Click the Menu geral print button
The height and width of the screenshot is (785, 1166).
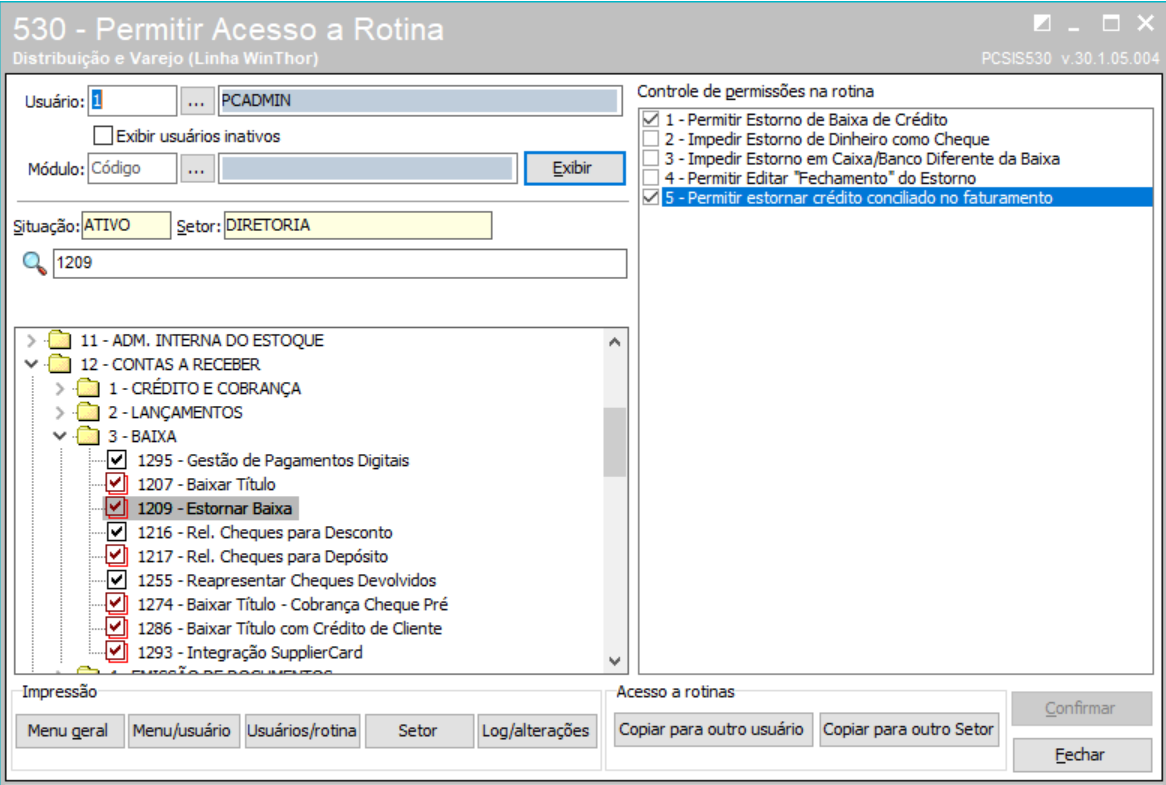pyautogui.click(x=69, y=731)
